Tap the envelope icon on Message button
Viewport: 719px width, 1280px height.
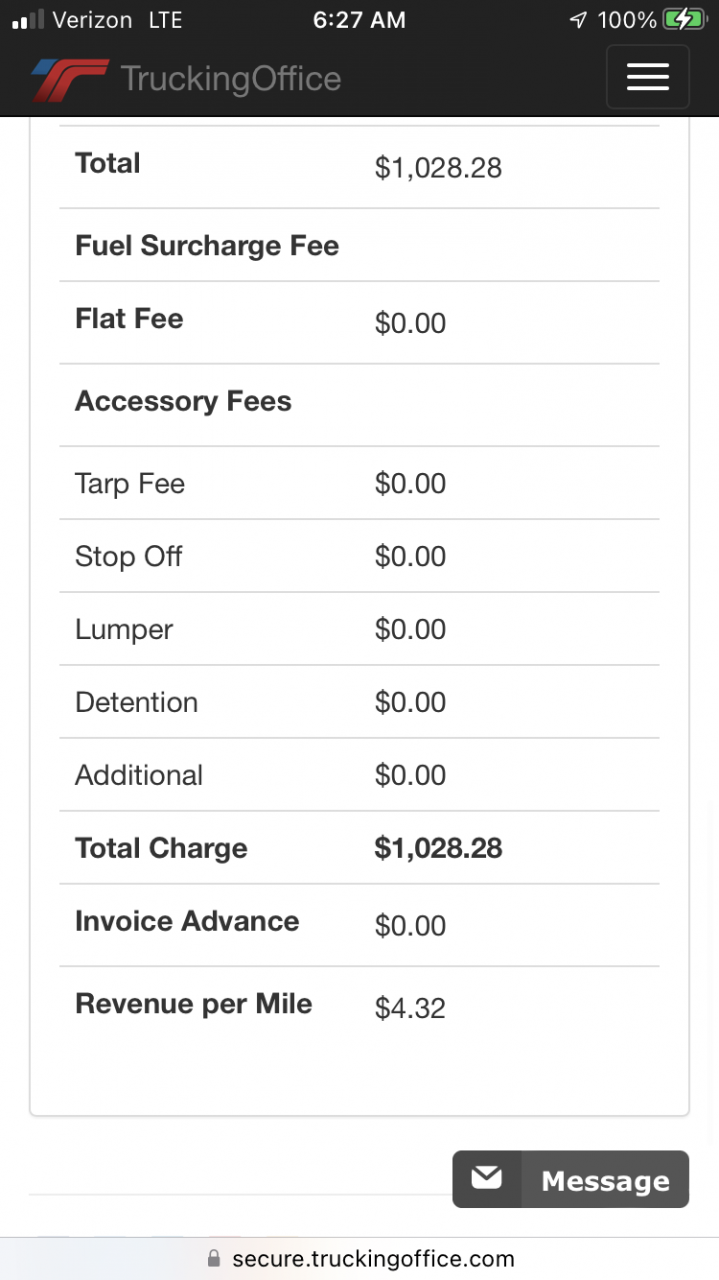[487, 1179]
